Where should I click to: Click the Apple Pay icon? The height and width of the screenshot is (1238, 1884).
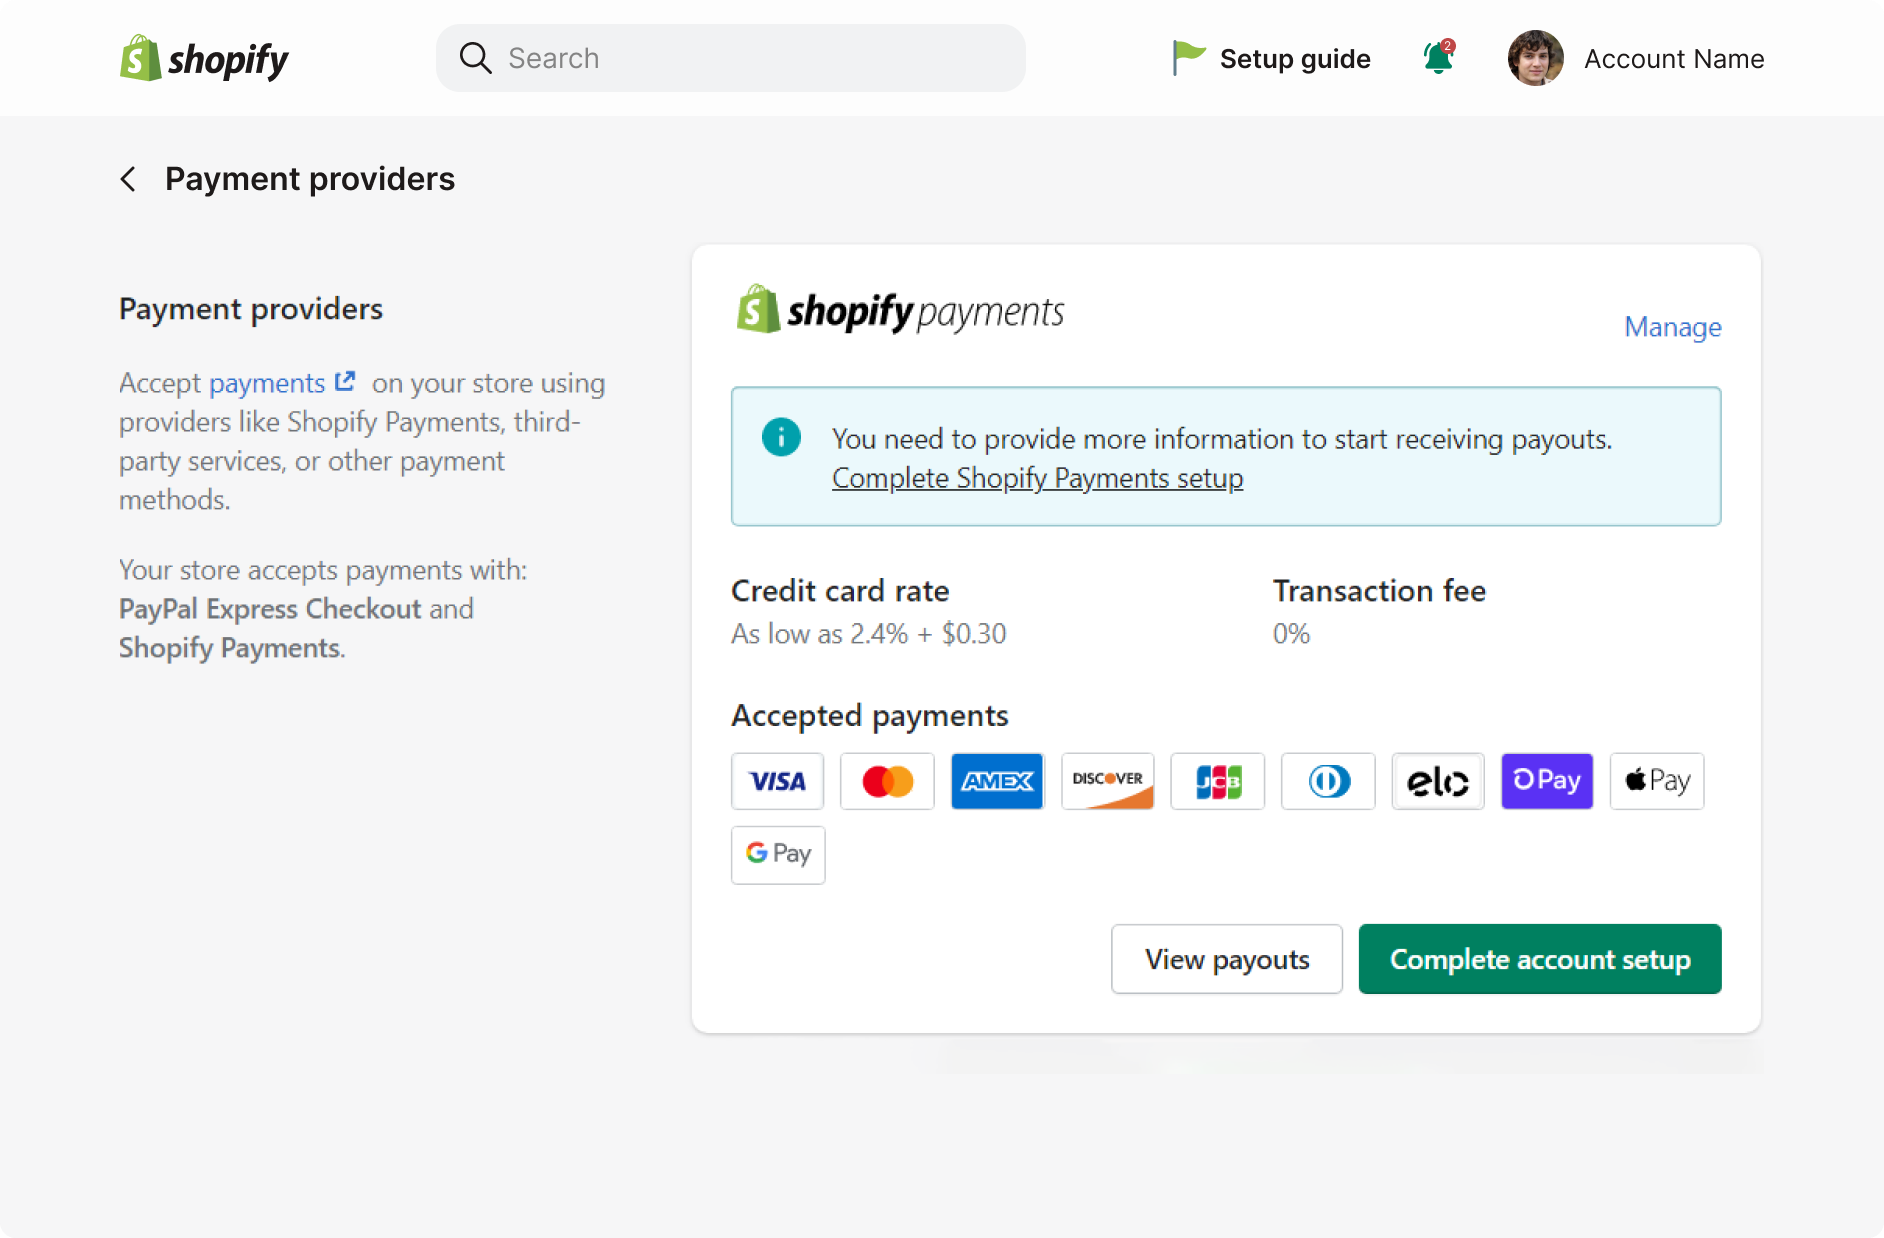tap(1656, 781)
